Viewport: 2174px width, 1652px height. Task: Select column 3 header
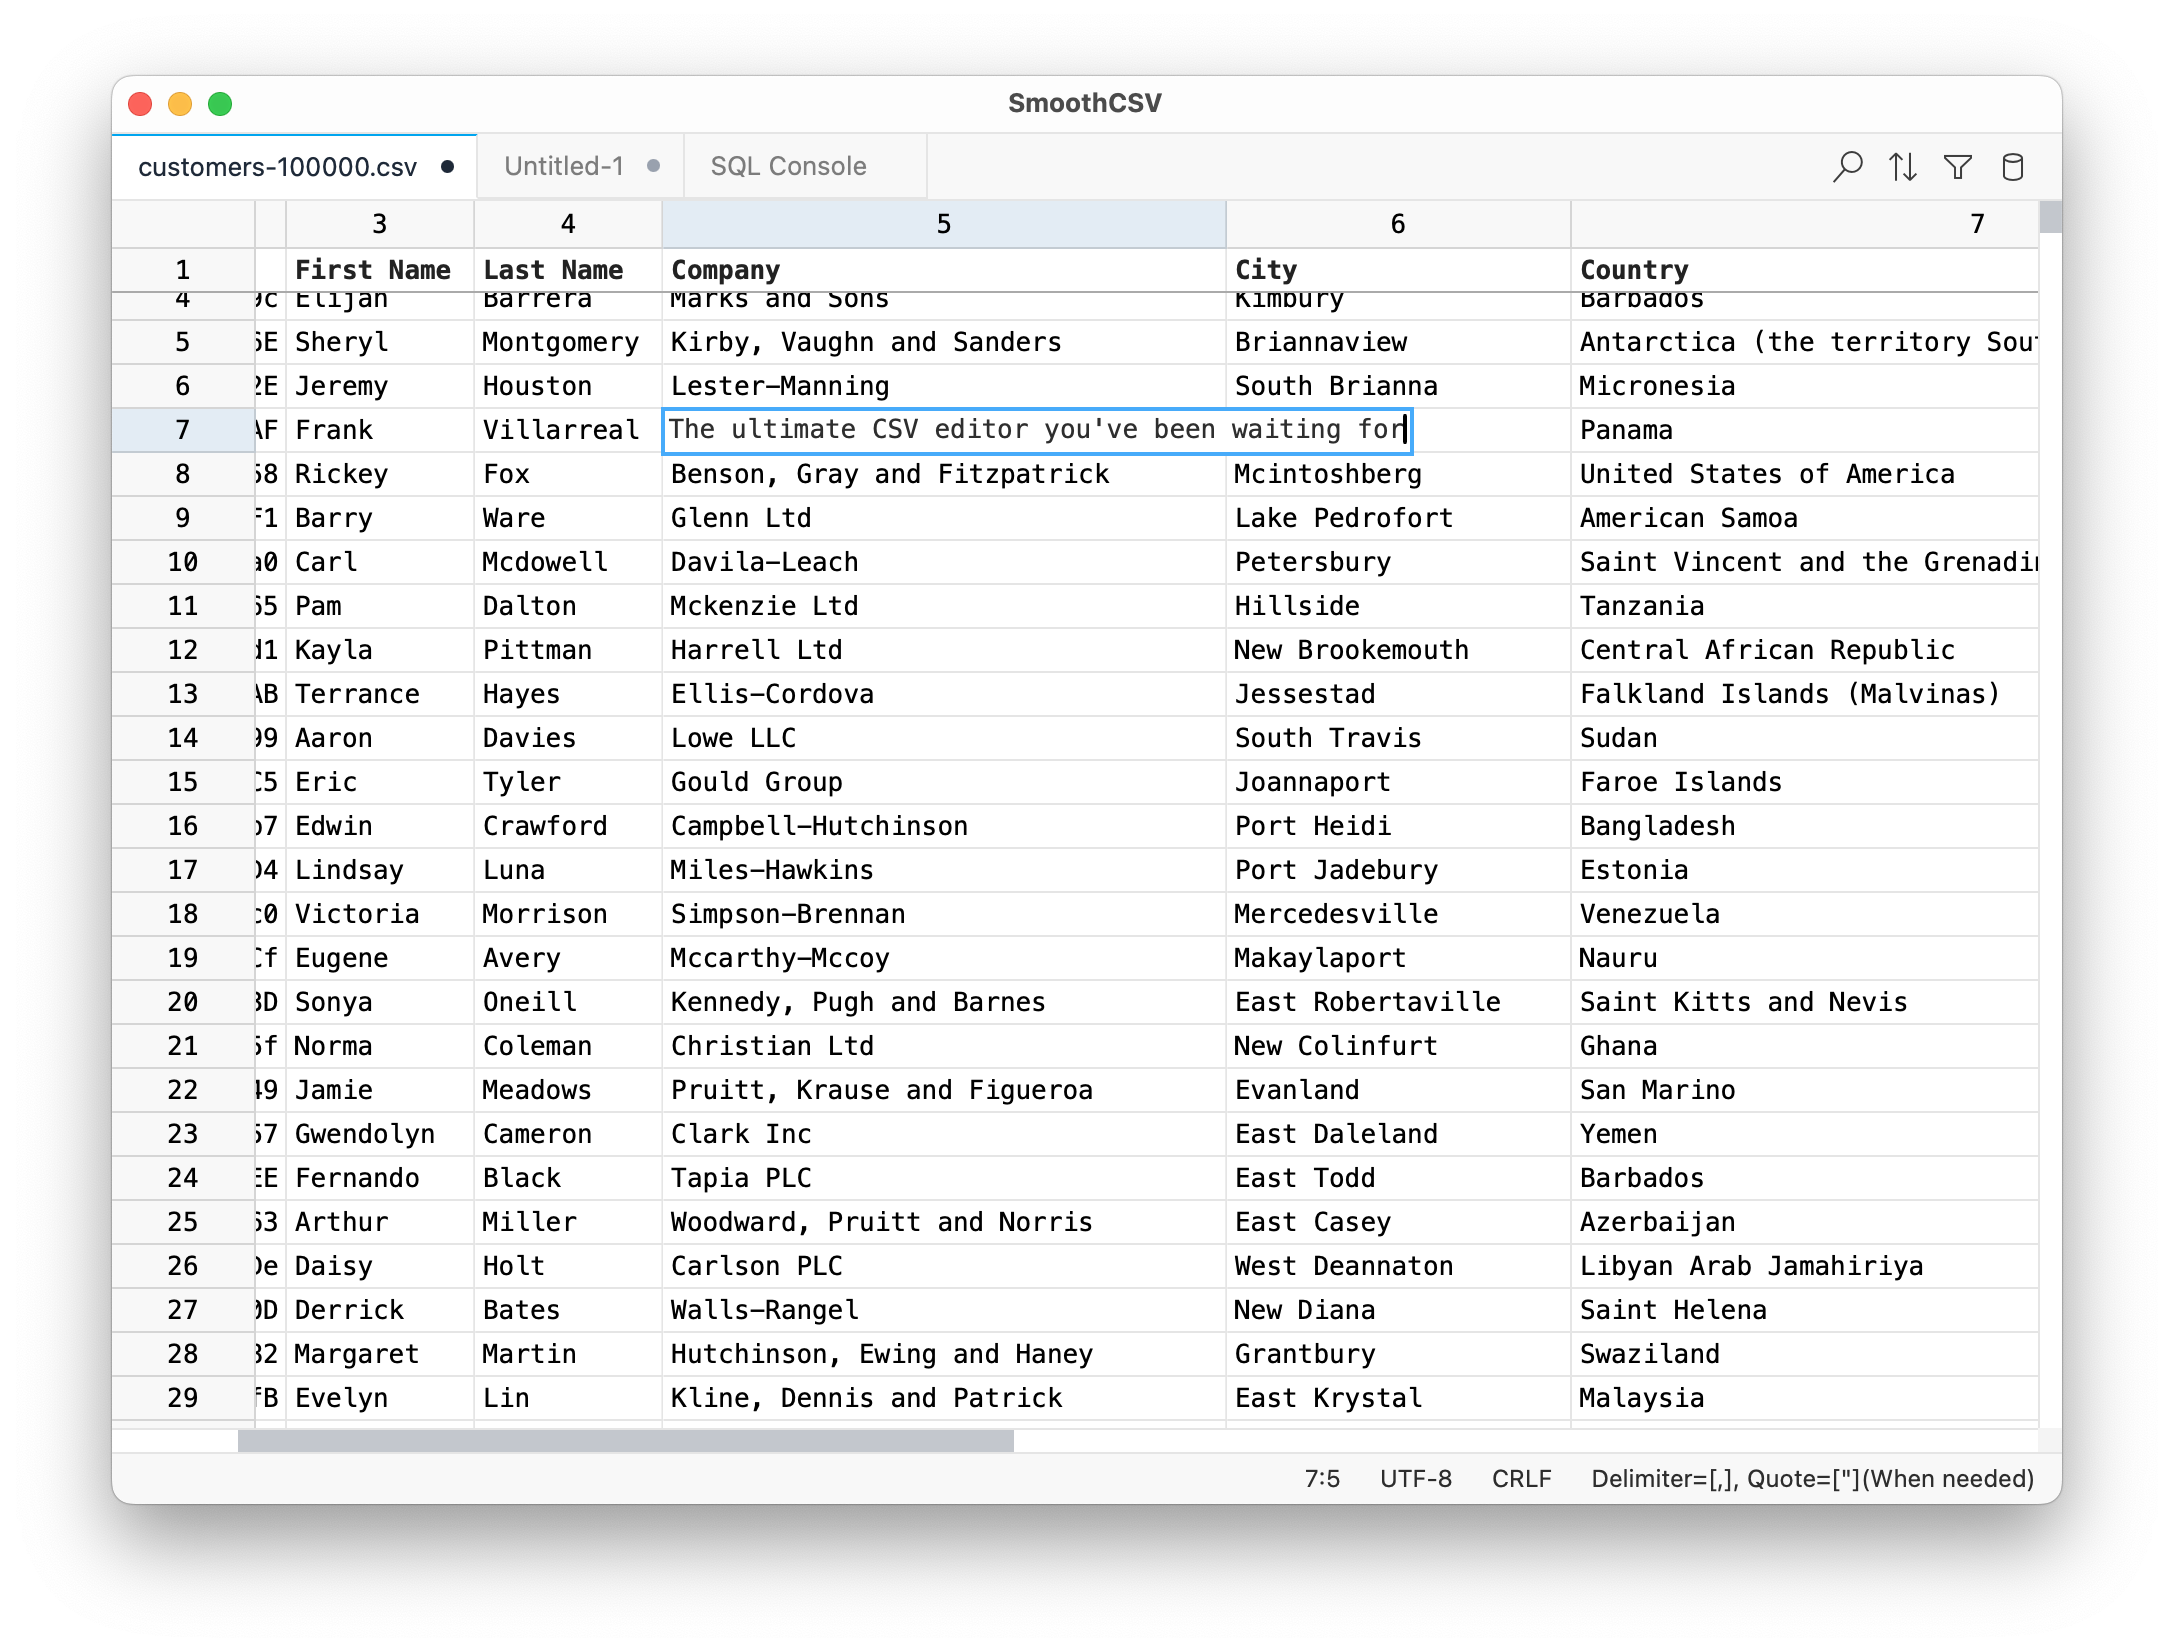(379, 223)
